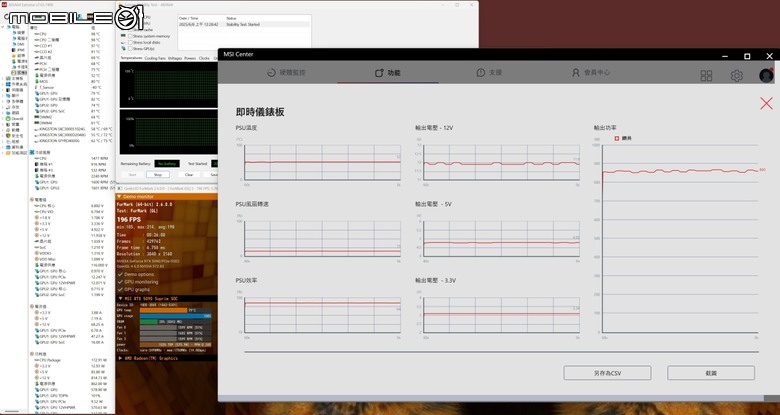Open the 支援 tab in MSI Center

click(489, 73)
